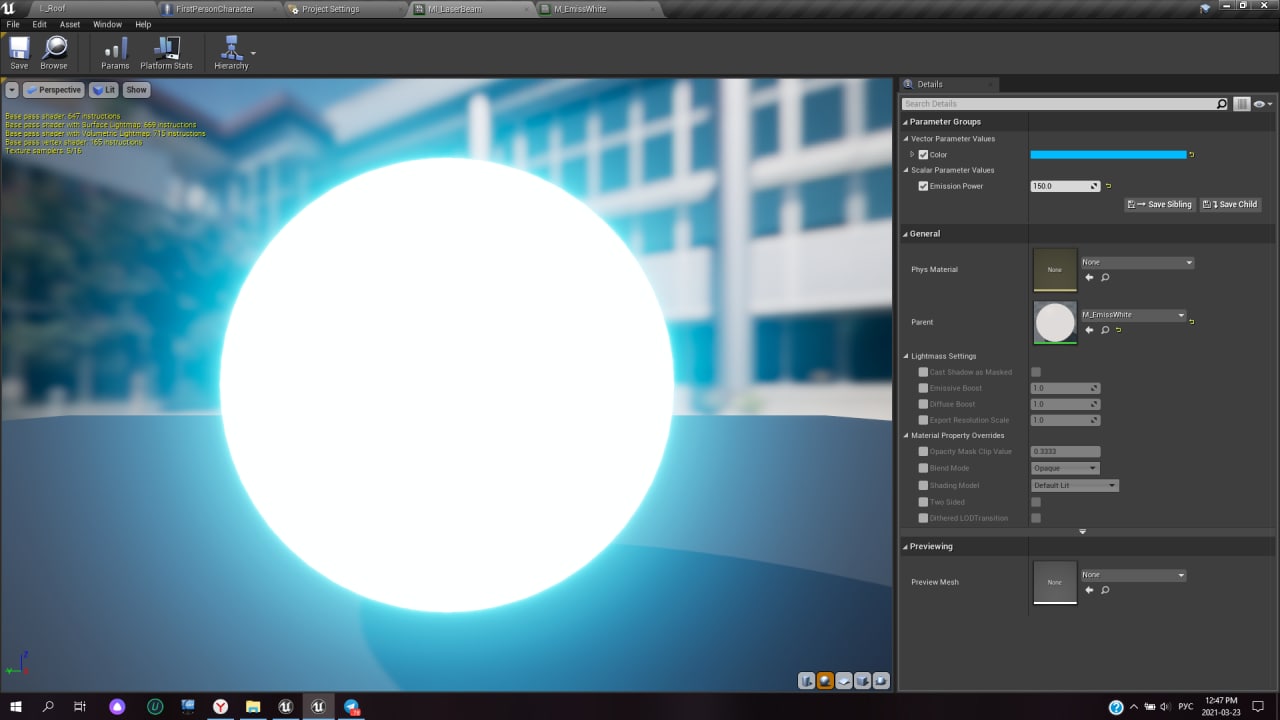
Task: Toggle the Params toolbar icon
Action: tap(115, 53)
